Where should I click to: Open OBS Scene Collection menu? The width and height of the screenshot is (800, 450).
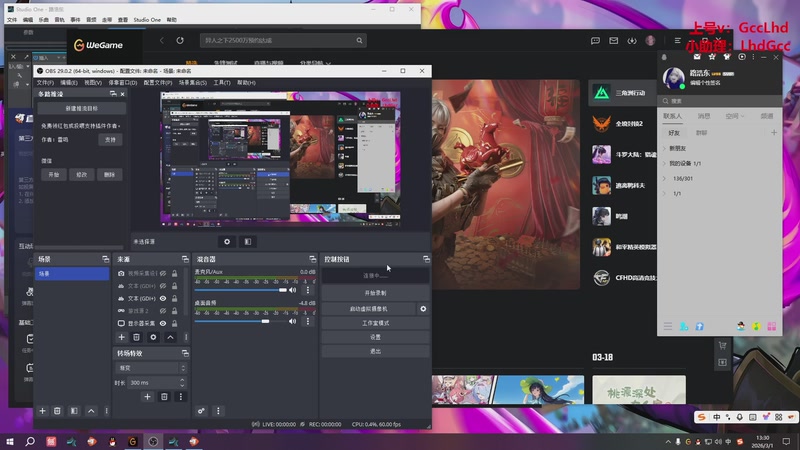coord(192,83)
